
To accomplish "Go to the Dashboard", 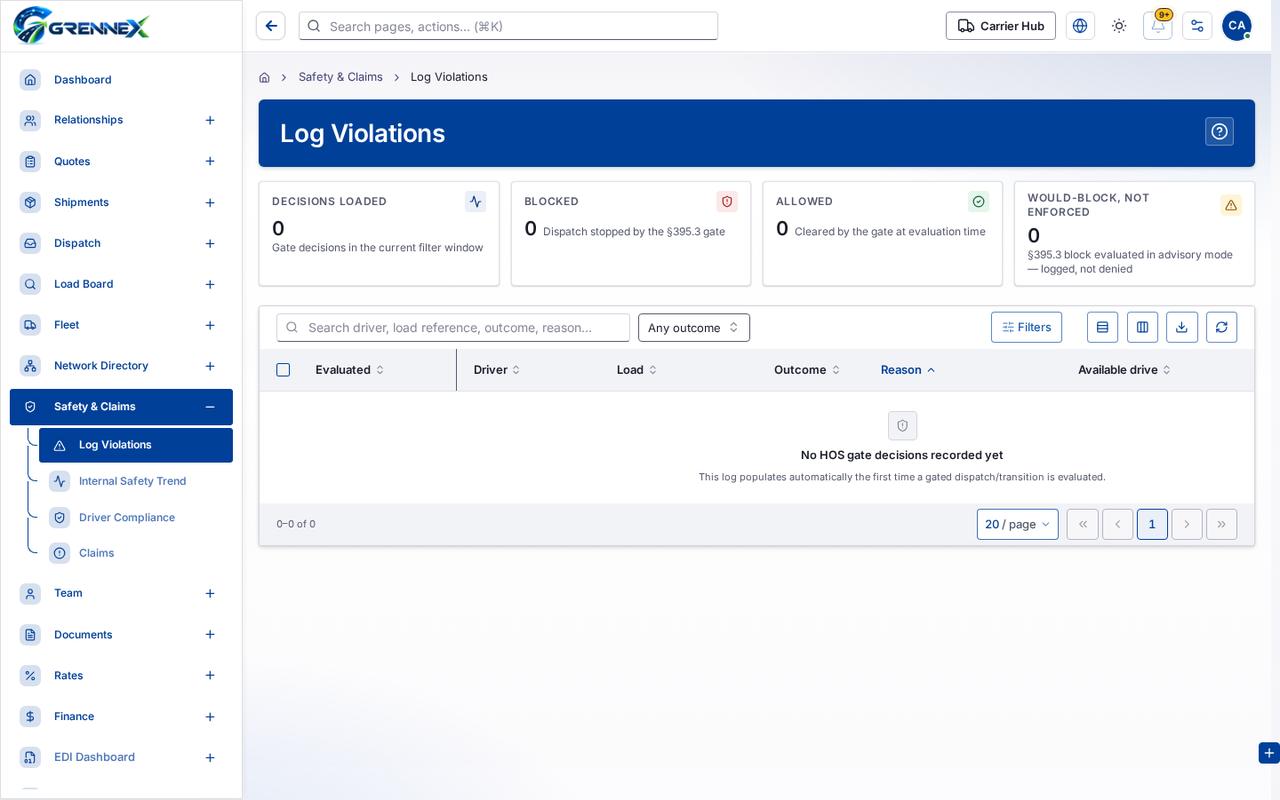I will [x=121, y=80].
